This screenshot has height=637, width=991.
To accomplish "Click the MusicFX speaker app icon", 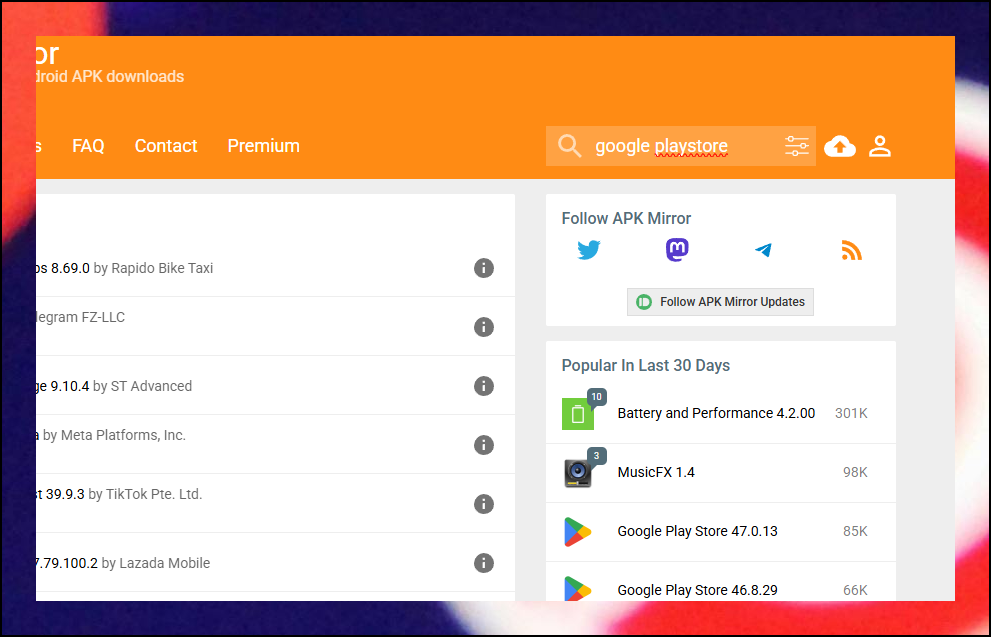I will (578, 473).
